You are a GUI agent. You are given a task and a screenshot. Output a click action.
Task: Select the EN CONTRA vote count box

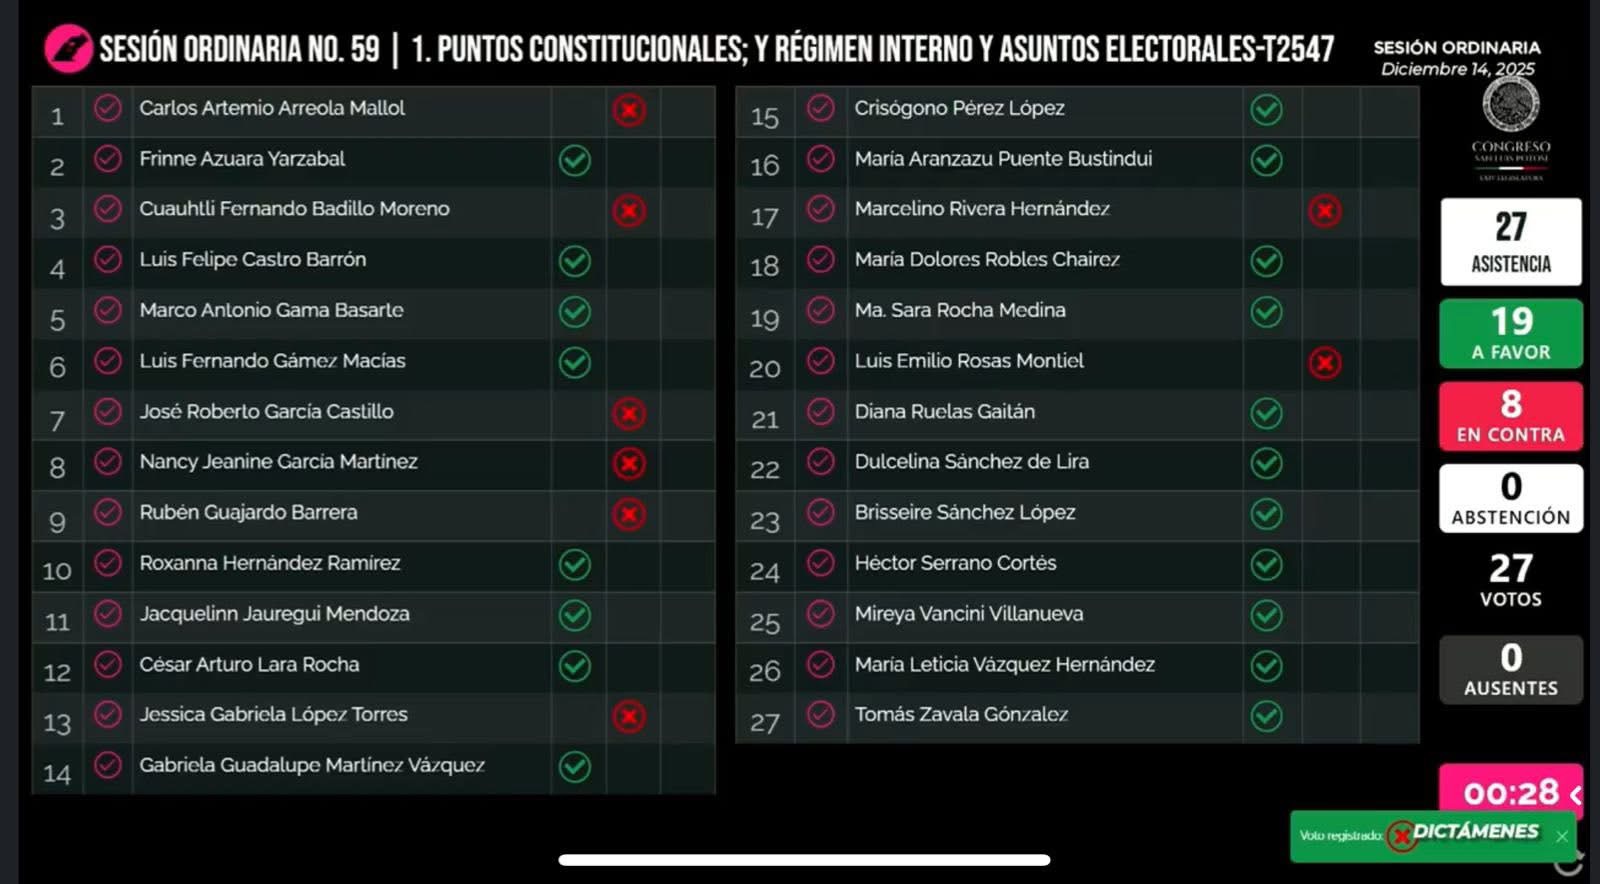[x=1511, y=416]
